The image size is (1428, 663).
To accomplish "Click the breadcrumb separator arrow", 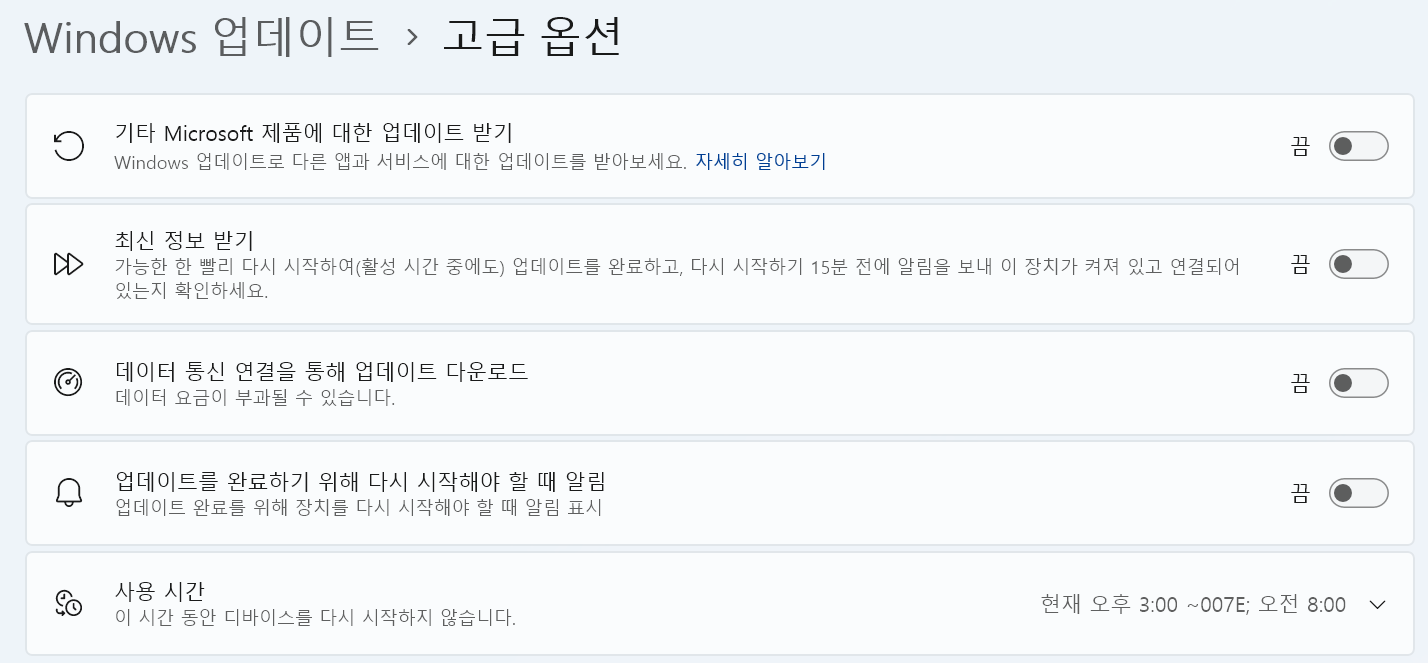I will (411, 37).
